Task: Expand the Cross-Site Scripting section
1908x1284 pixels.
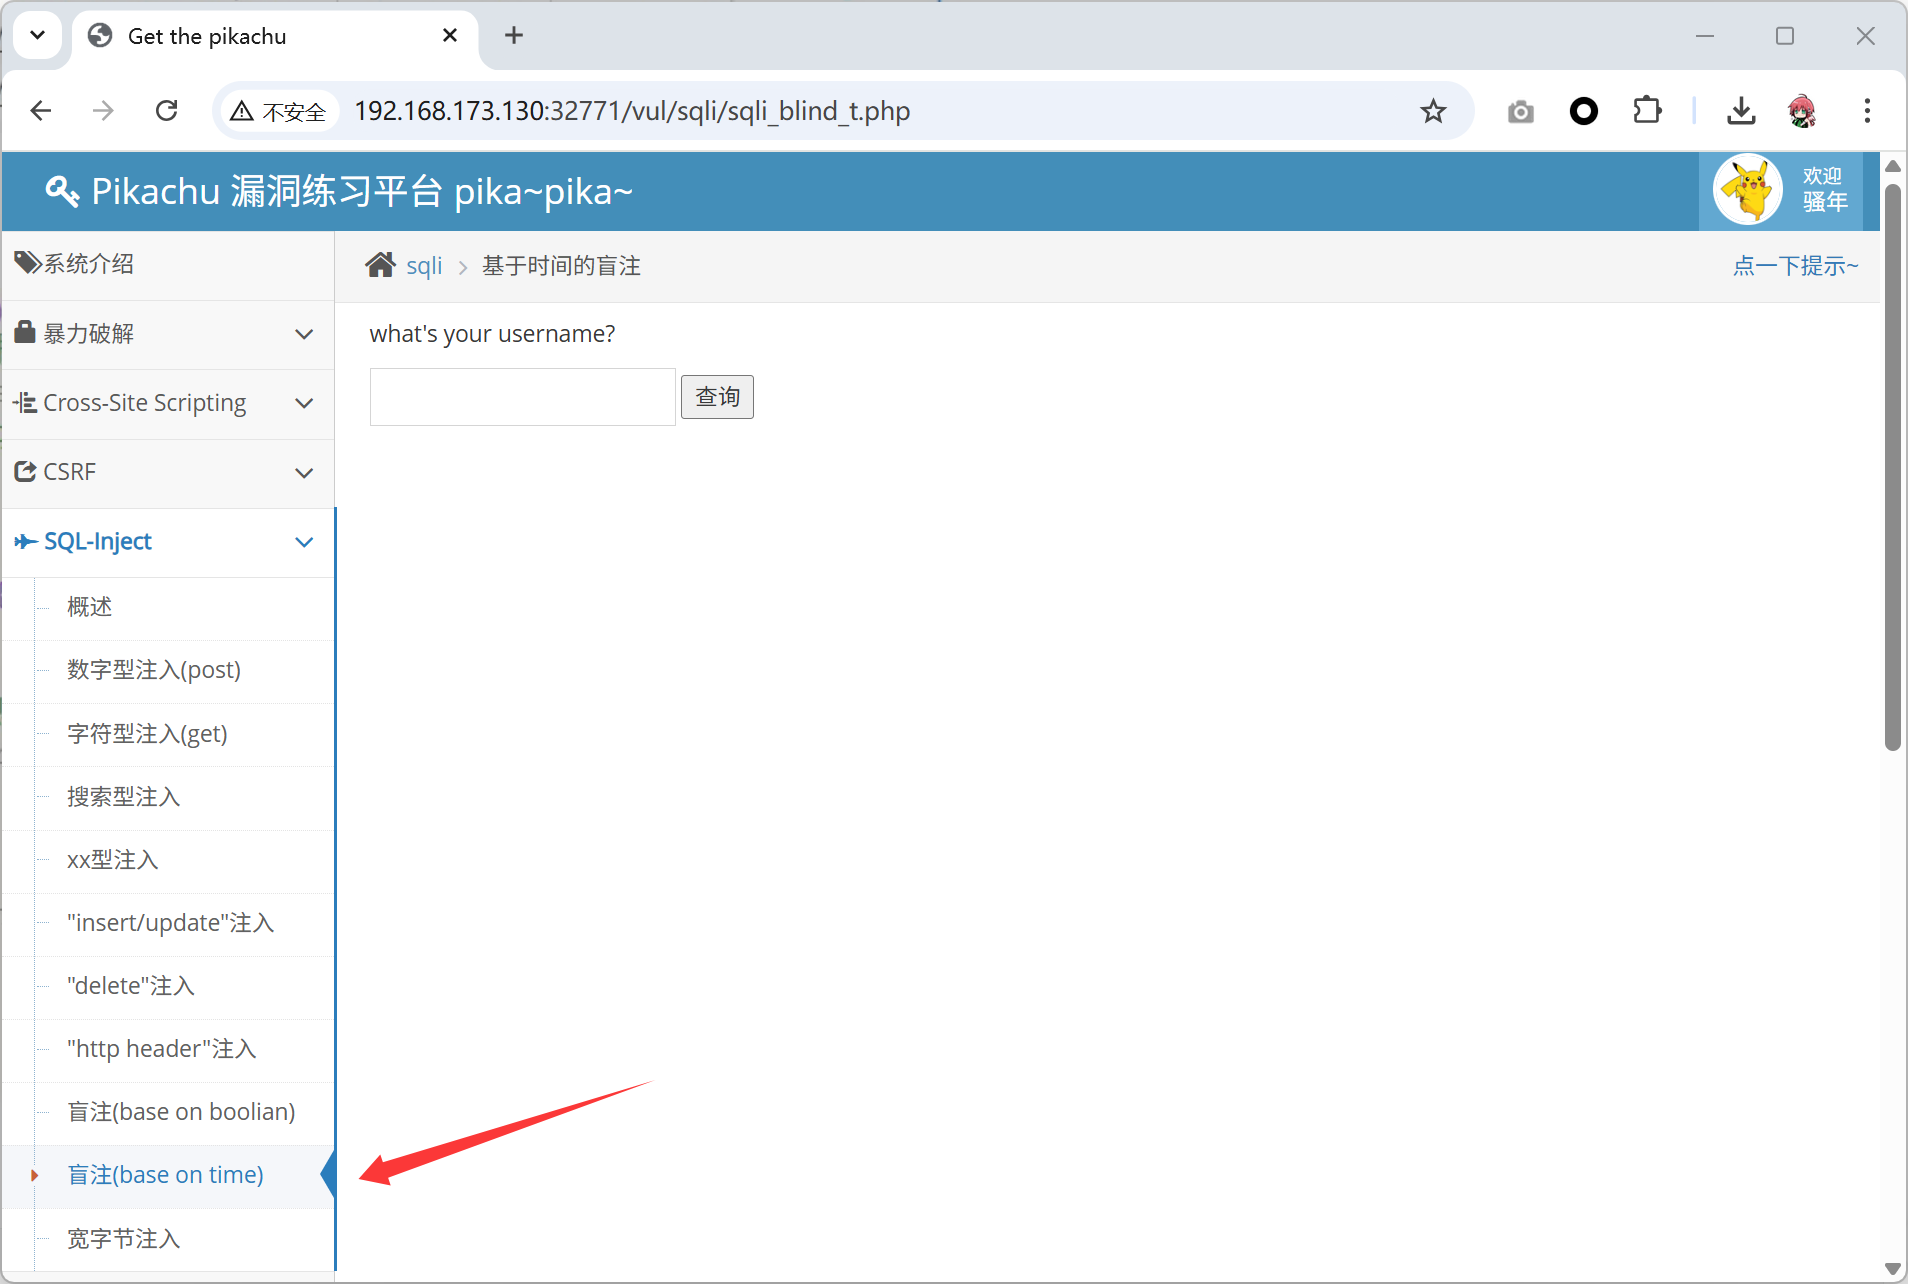Action: click(167, 403)
